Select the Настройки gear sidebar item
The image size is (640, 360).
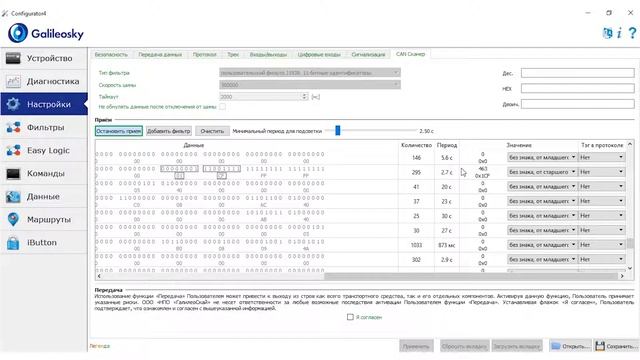(44, 104)
